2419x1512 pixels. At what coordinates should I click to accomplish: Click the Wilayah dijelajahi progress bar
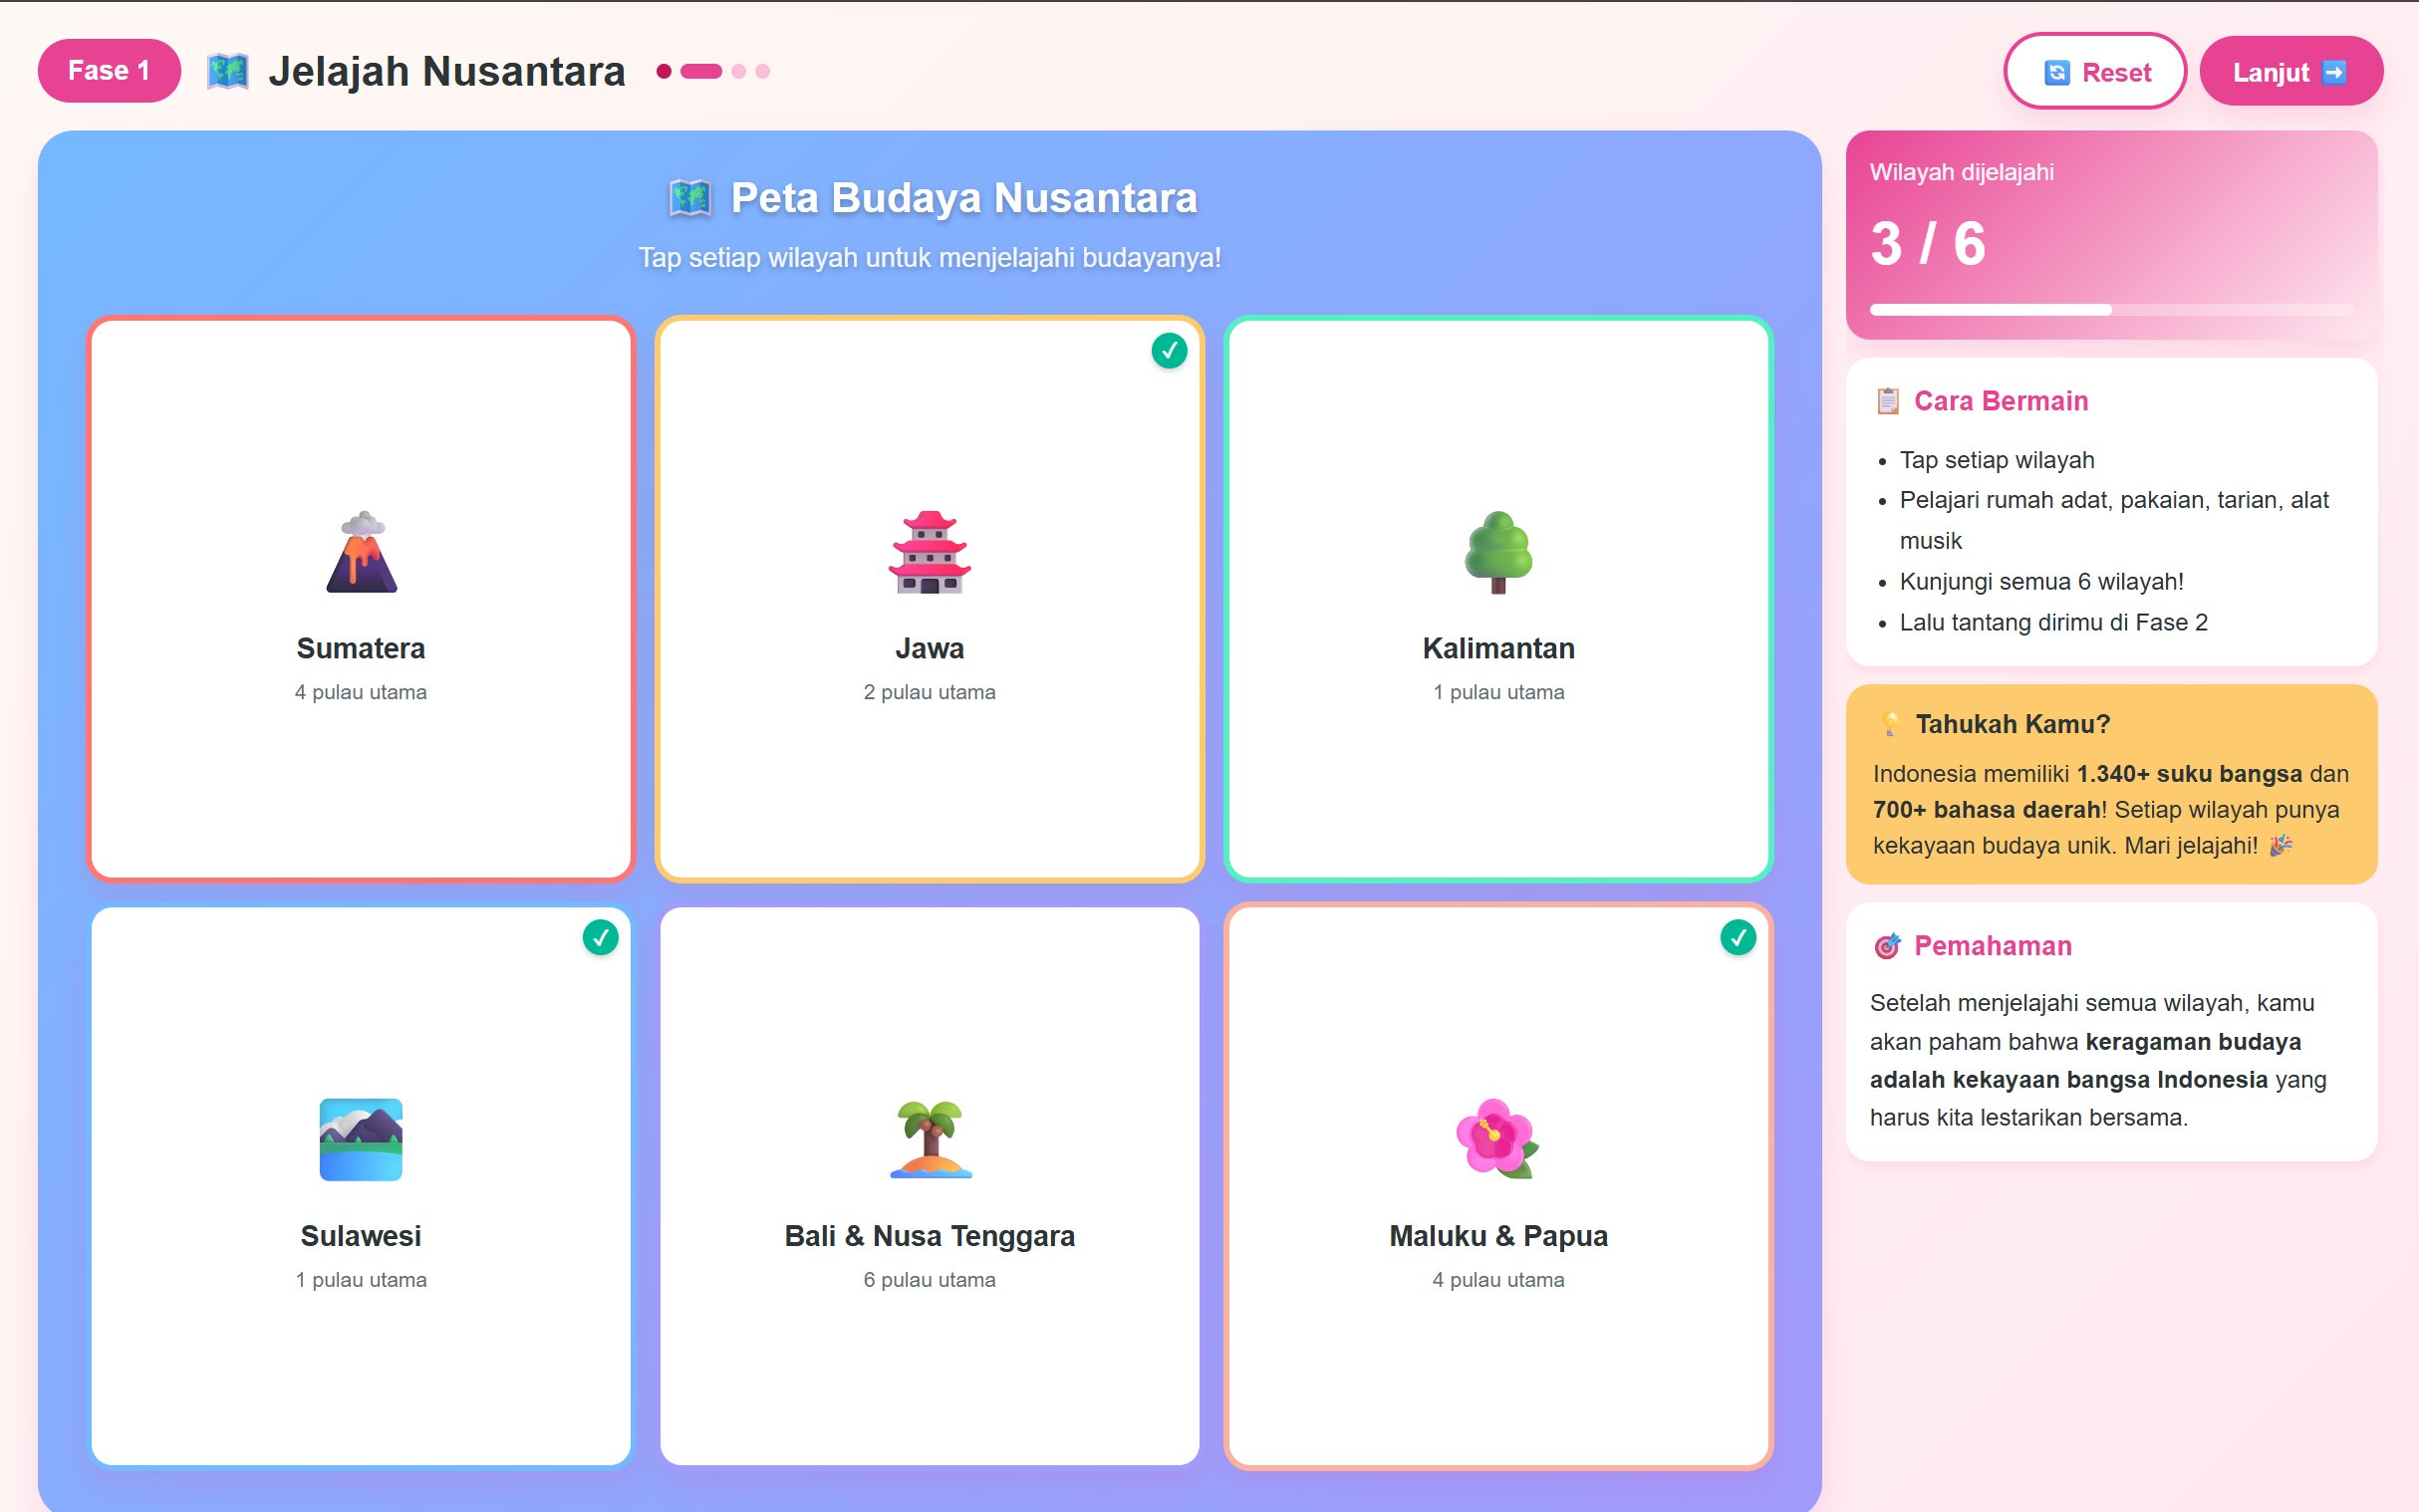point(2111,310)
